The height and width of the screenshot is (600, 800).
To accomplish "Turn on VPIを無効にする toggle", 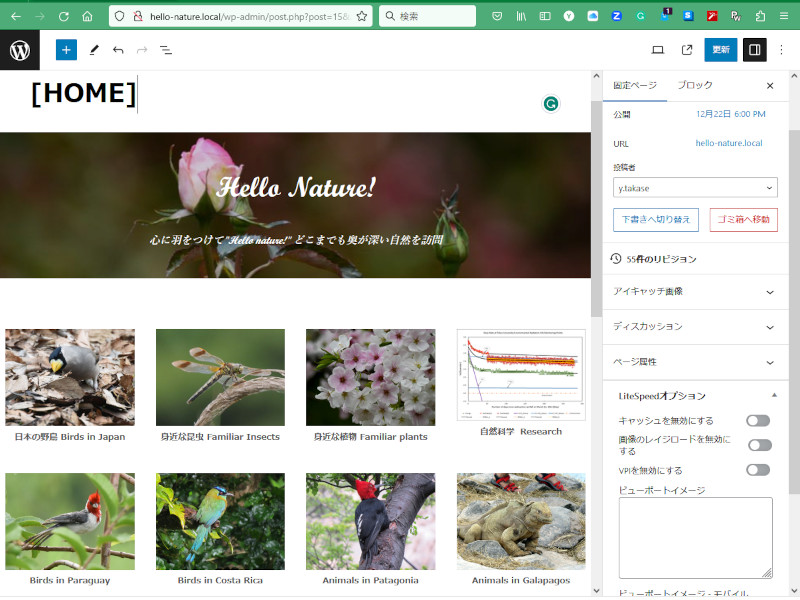I will (758, 470).
